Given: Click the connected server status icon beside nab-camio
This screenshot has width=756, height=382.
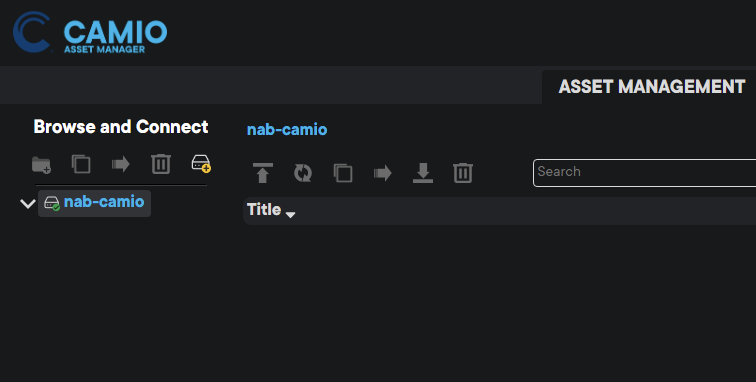Looking at the screenshot, I should [x=52, y=204].
